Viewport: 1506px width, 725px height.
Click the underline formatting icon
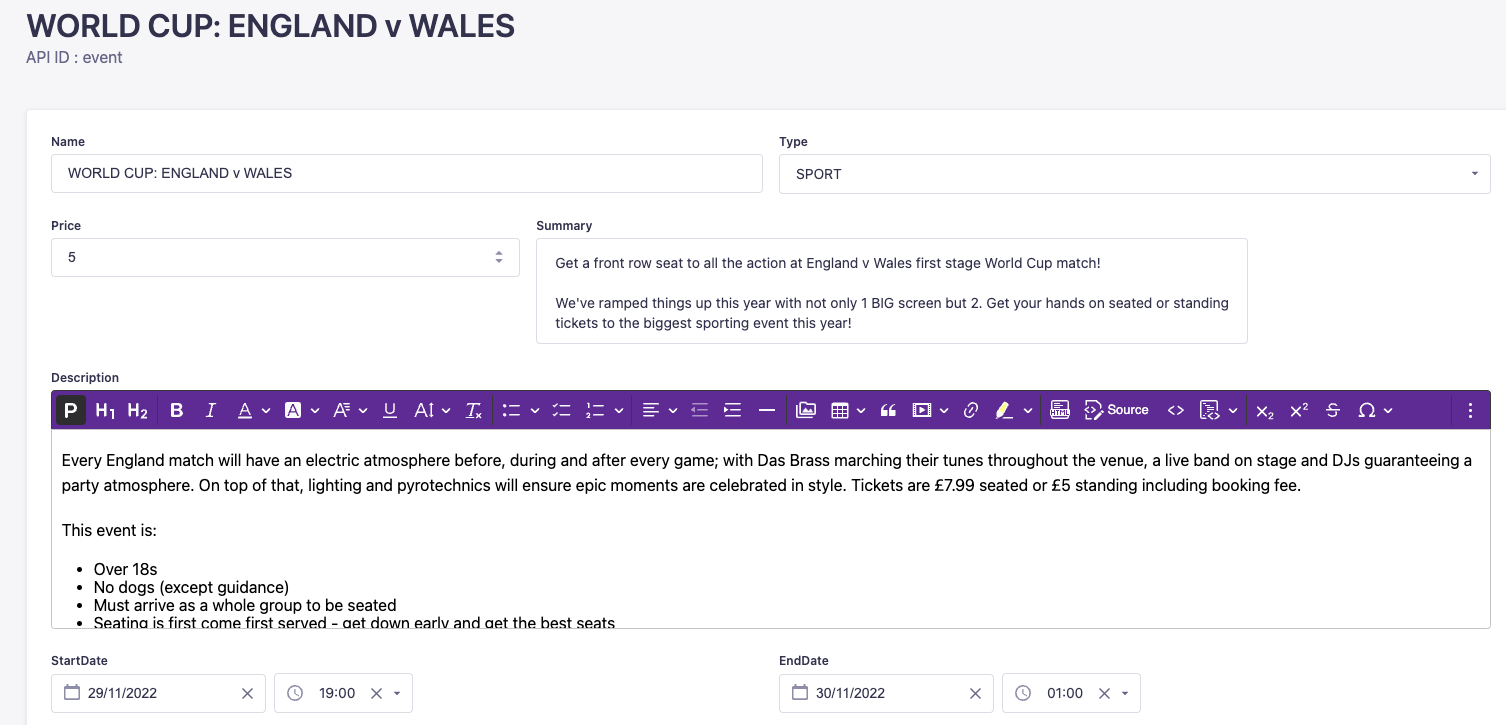390,410
